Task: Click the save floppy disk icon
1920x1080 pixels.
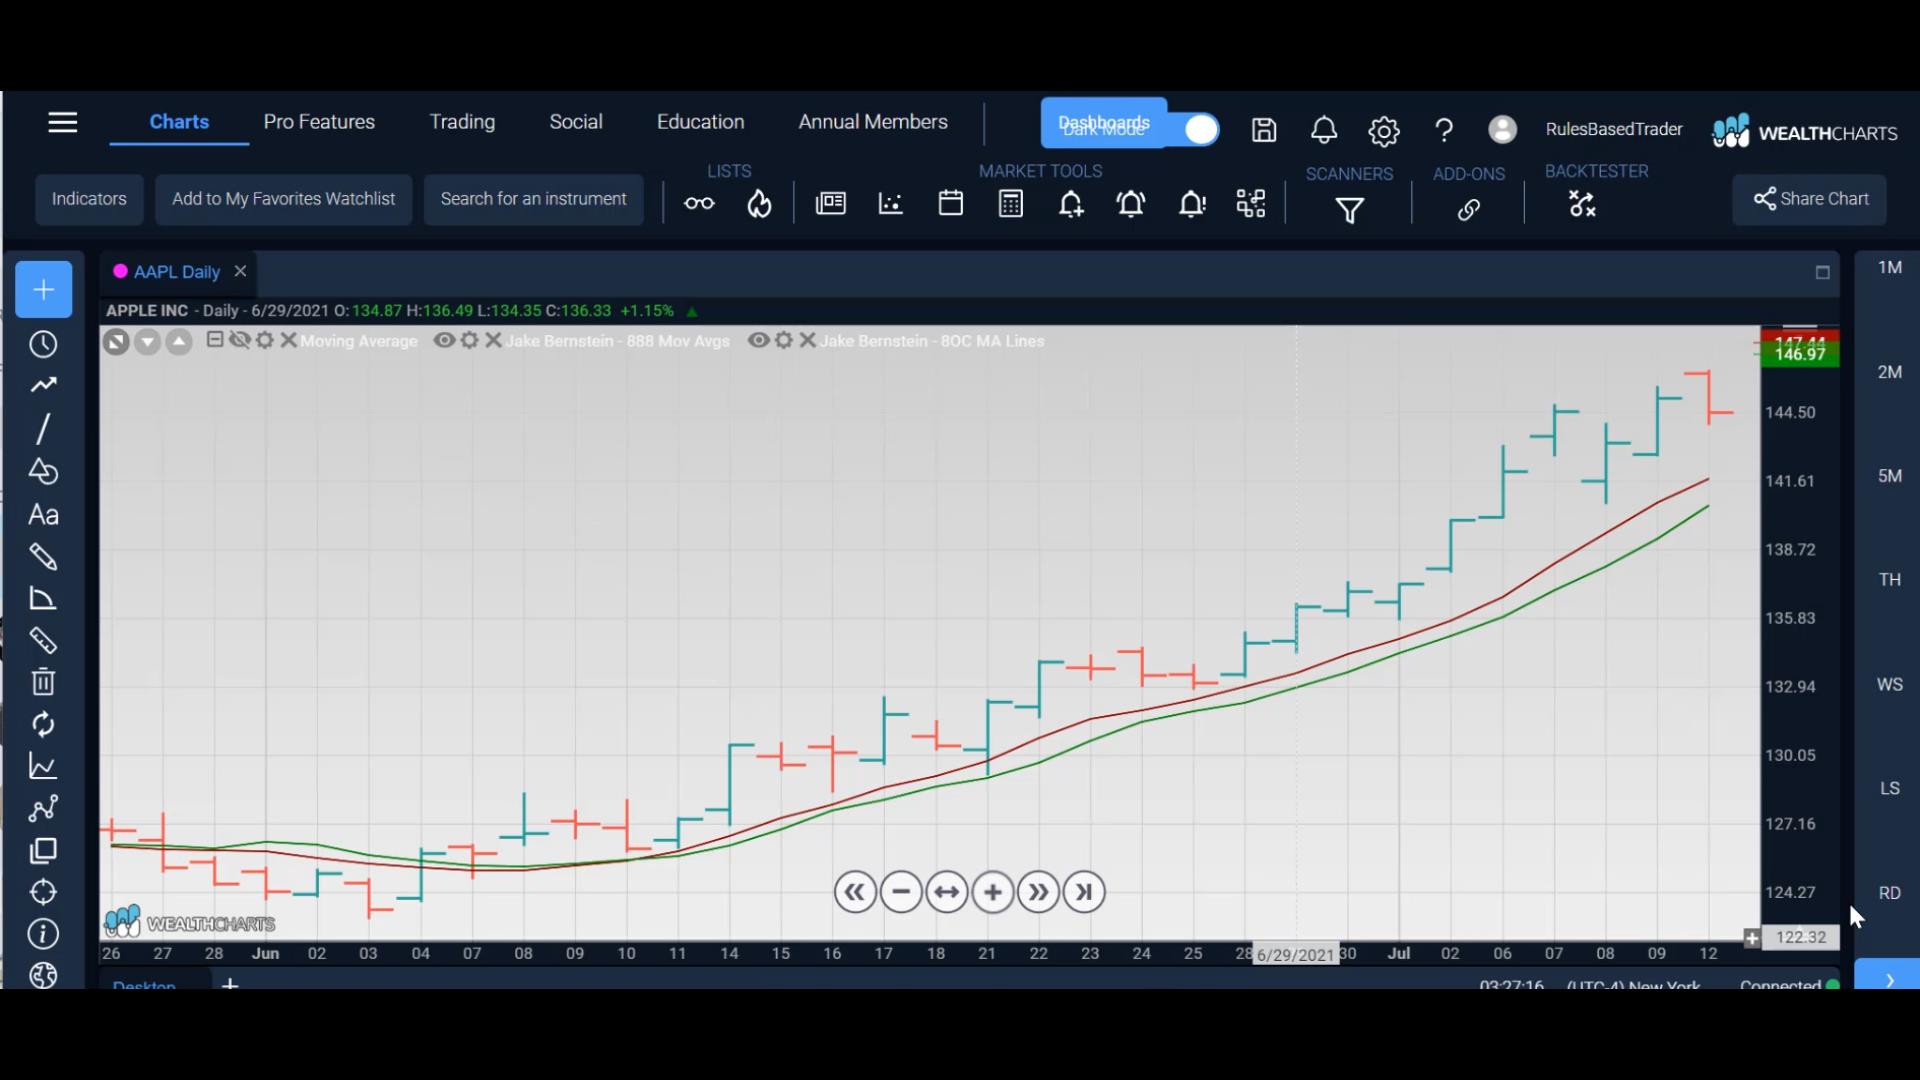Action: click(1264, 130)
